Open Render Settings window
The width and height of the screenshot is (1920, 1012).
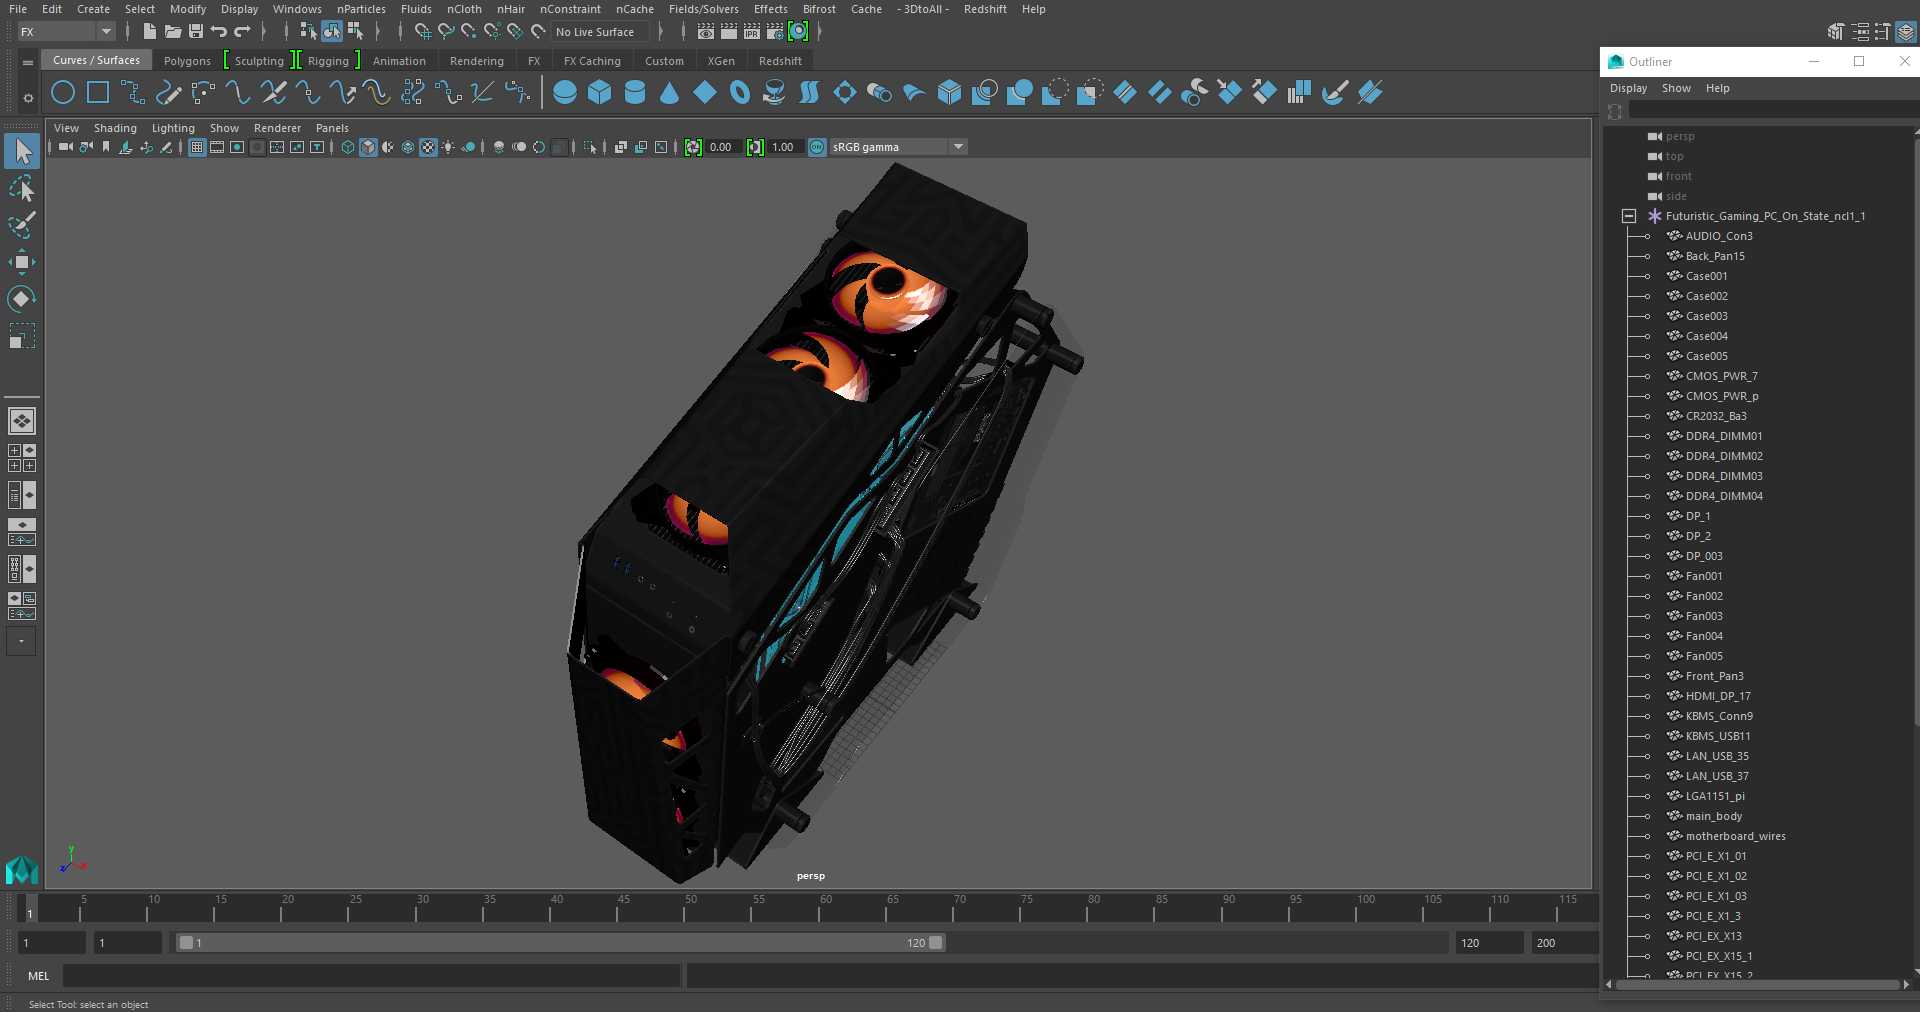pyautogui.click(x=775, y=32)
